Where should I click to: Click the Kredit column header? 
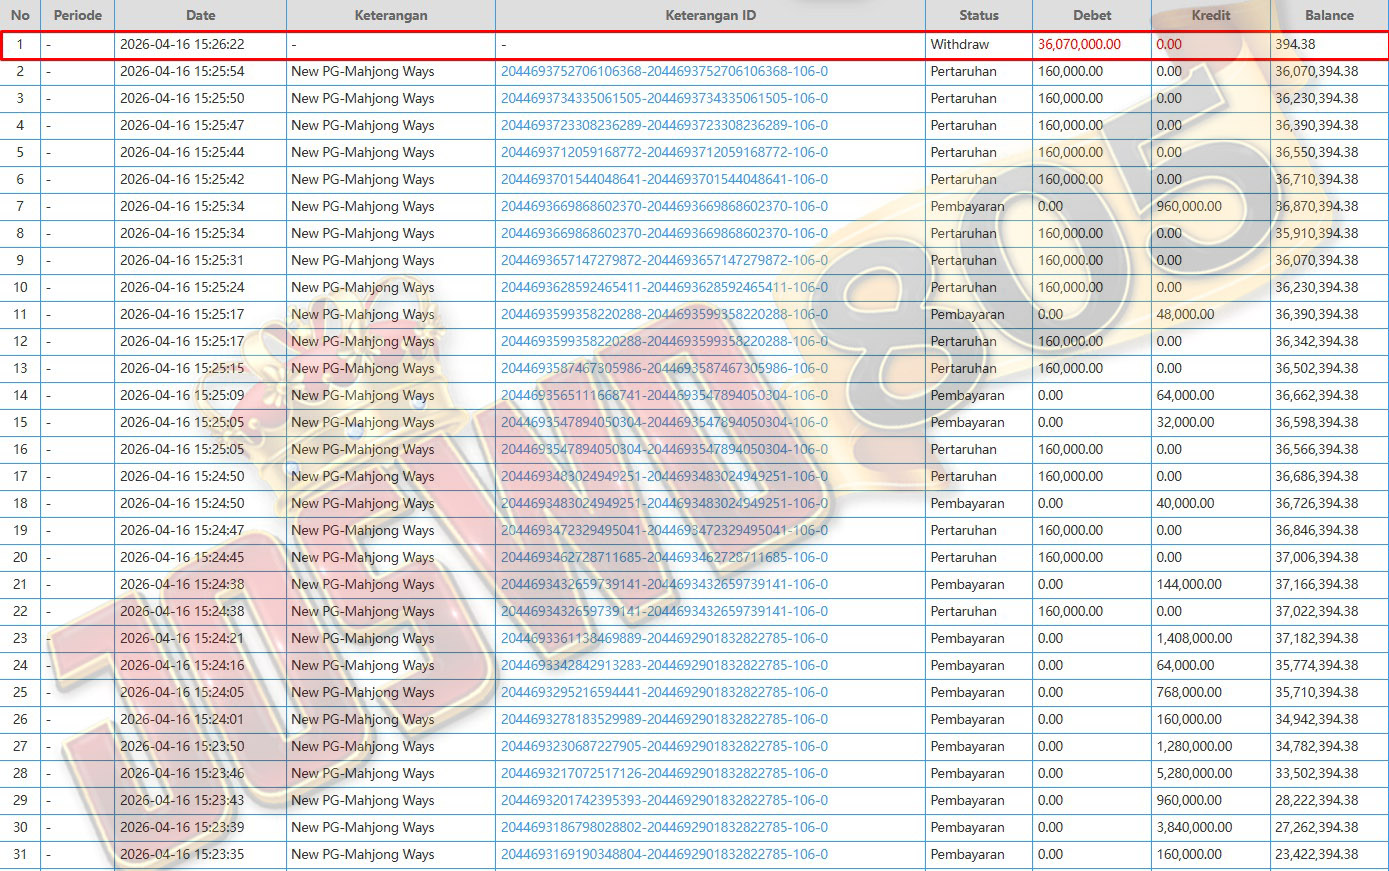tap(1210, 15)
